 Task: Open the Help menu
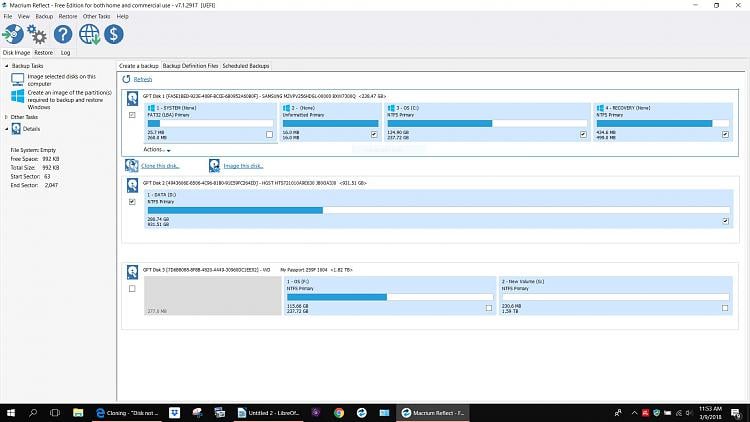pyautogui.click(x=122, y=16)
